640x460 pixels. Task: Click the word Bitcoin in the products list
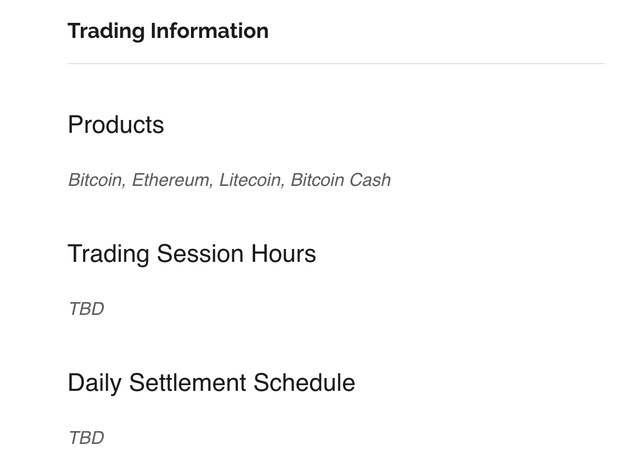pyautogui.click(x=97, y=180)
